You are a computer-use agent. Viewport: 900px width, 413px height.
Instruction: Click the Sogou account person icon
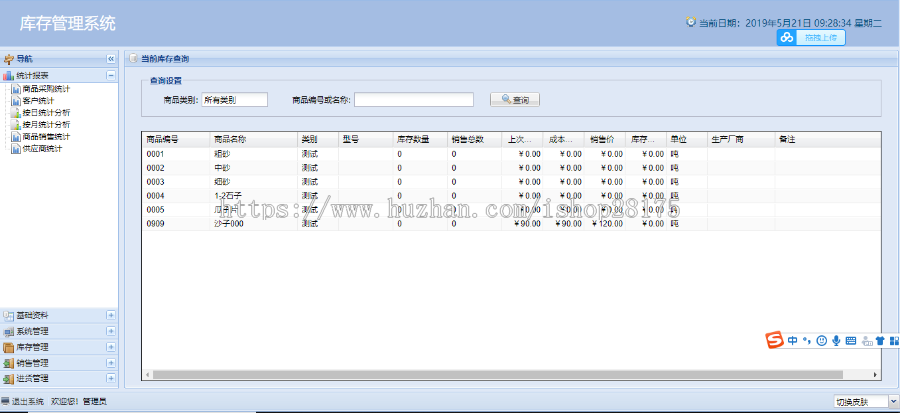click(867, 341)
